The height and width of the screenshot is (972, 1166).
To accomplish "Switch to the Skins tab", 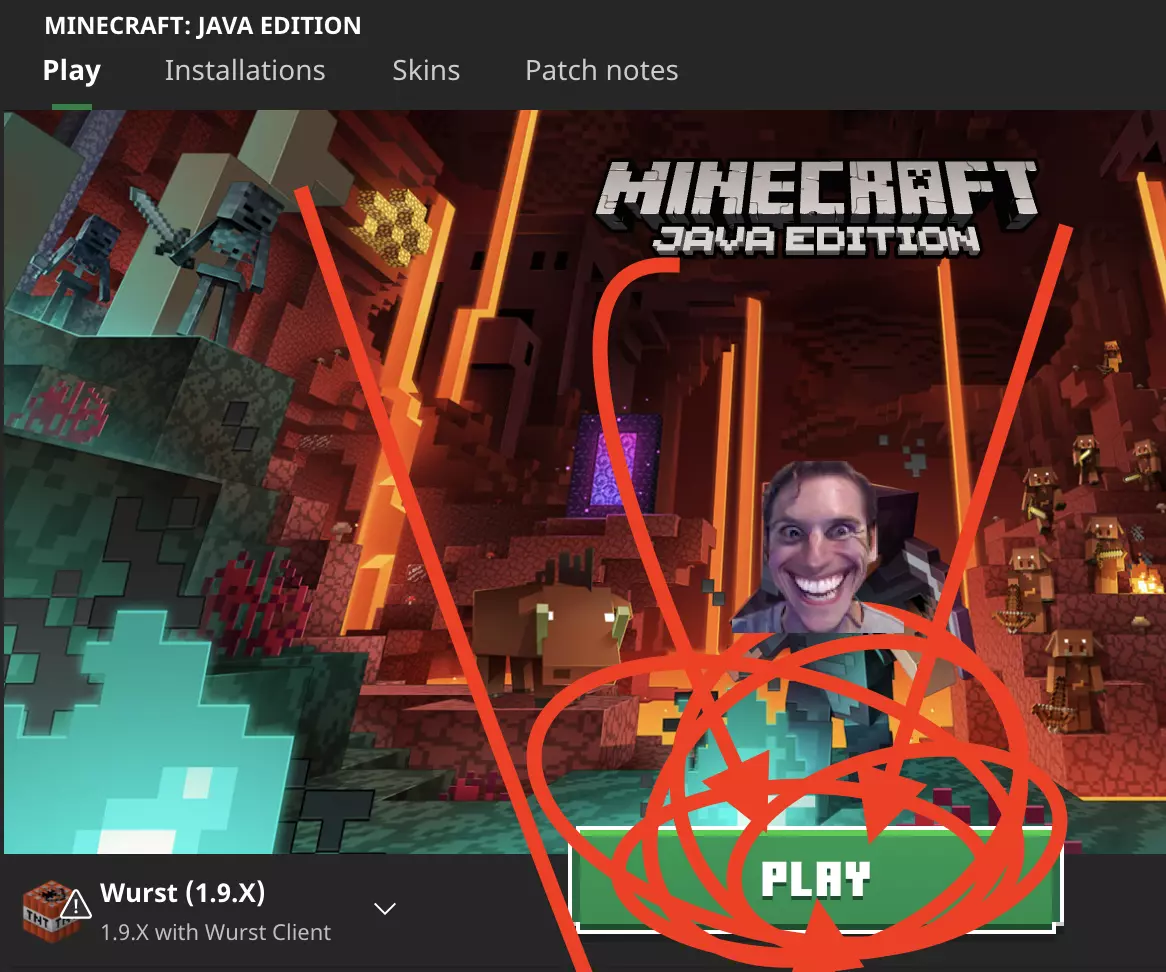I will (x=426, y=70).
